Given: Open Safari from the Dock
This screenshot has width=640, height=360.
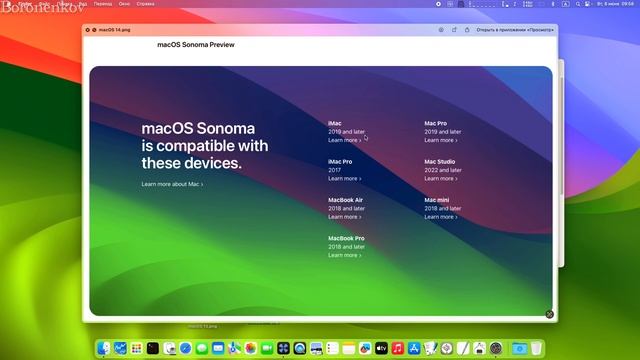Looking at the screenshot, I should [185, 348].
